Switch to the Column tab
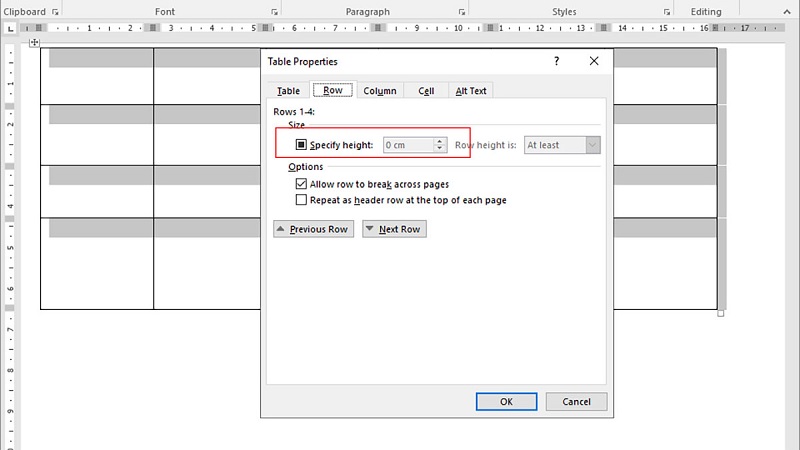 380,91
